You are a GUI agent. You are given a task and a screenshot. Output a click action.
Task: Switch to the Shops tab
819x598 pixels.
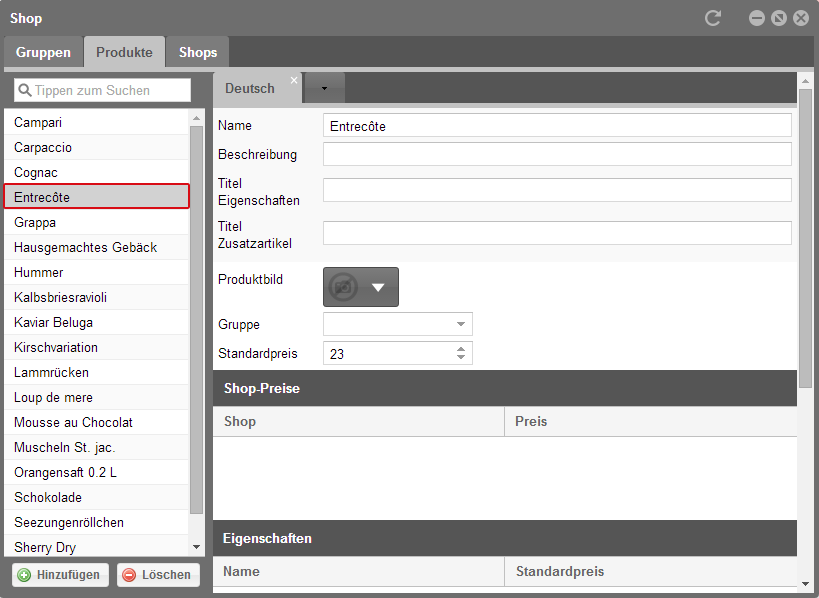pyautogui.click(x=198, y=52)
